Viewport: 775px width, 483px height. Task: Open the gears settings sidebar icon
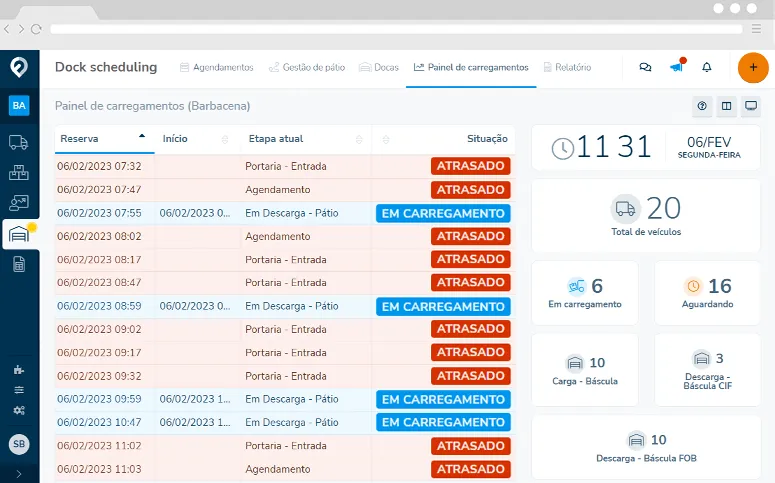(x=19, y=410)
